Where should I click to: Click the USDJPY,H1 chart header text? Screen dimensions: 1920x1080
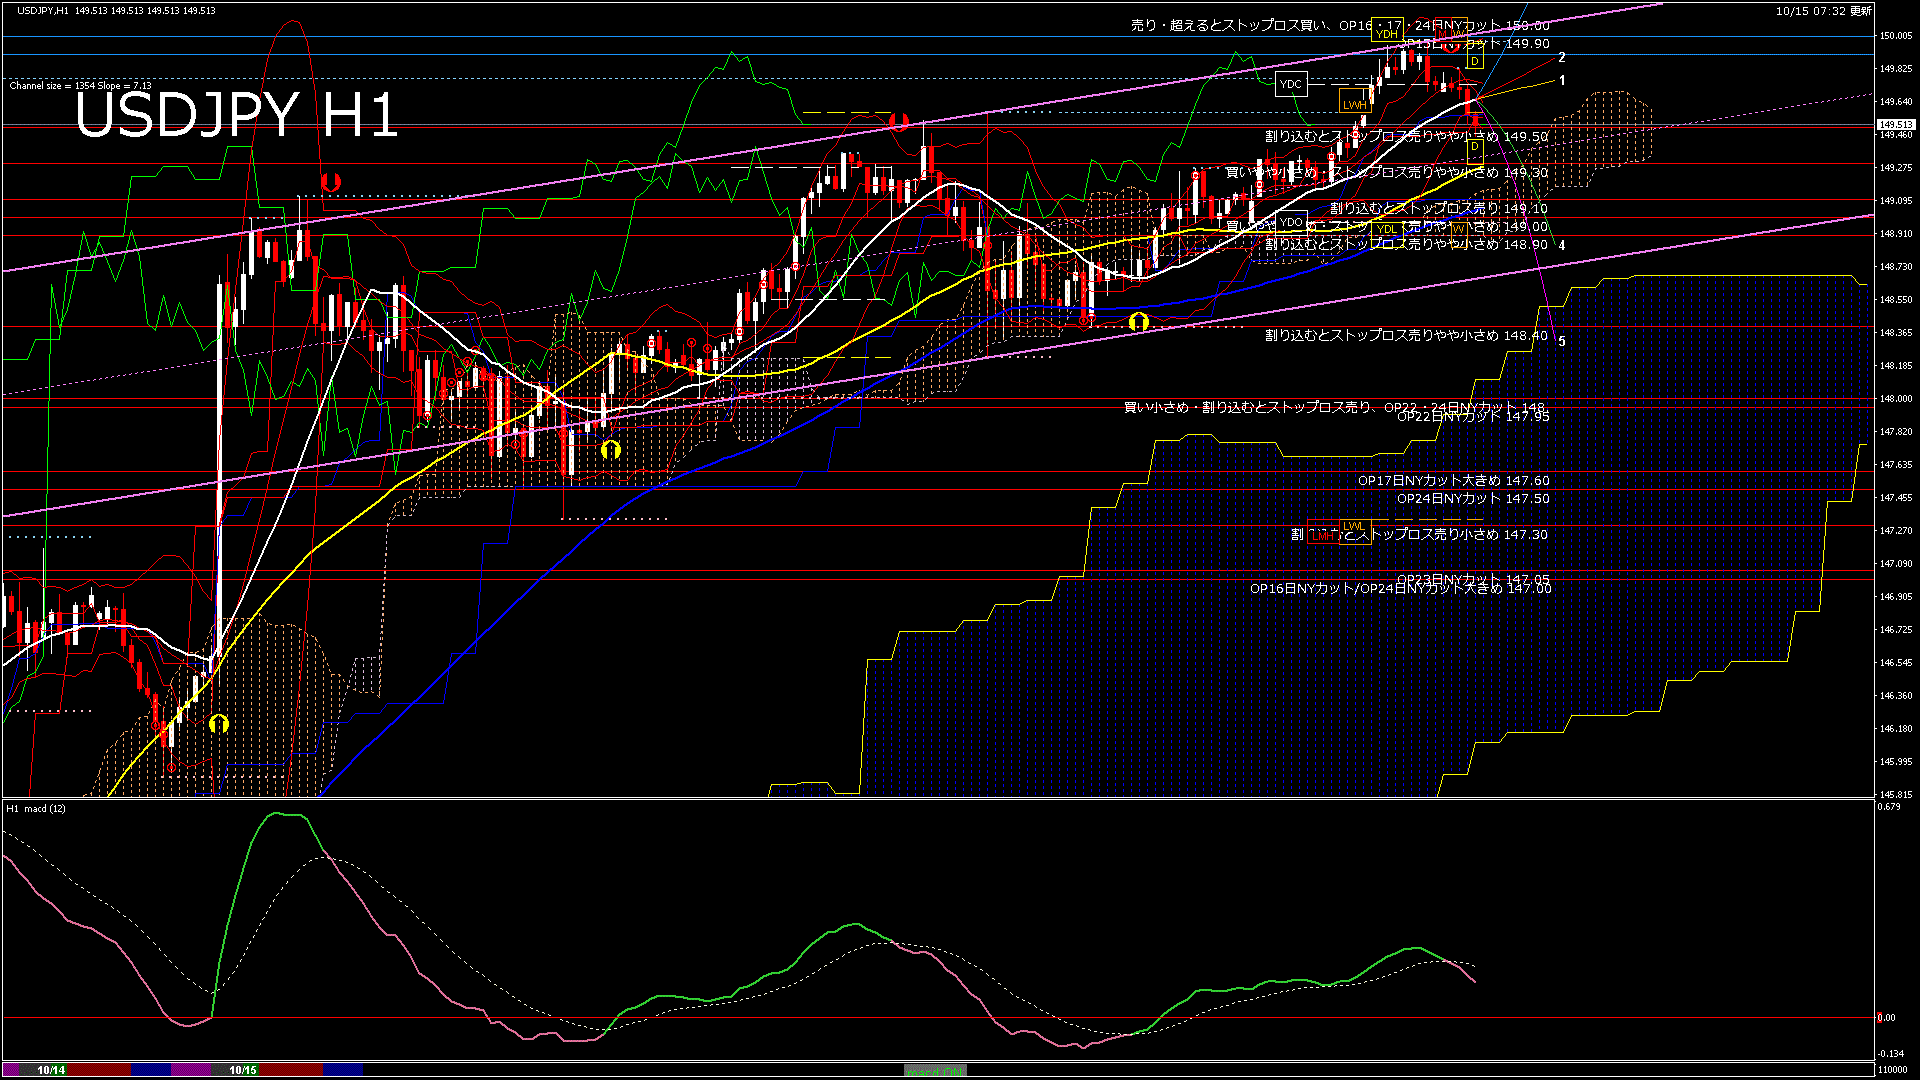(43, 10)
